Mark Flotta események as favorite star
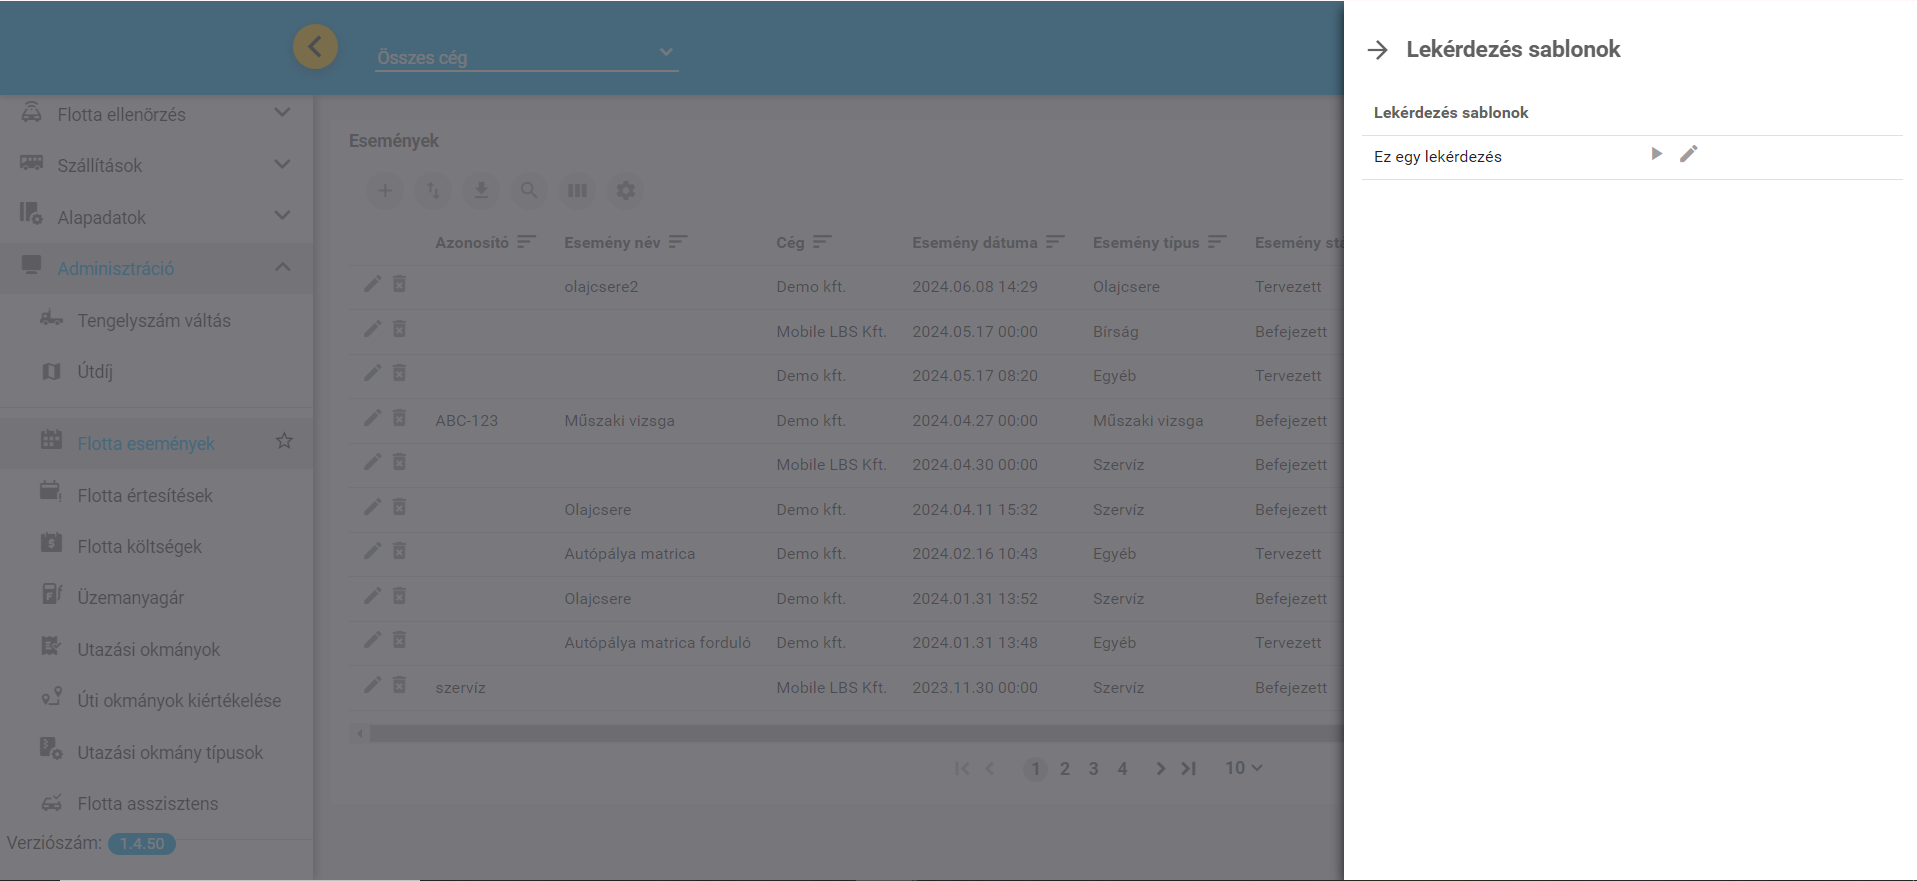The image size is (1917, 881). 284,441
